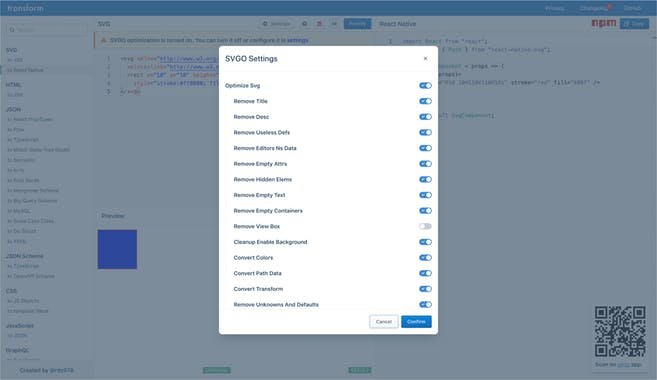Copy the React Native output code
657x380 pixels.
tap(634, 24)
